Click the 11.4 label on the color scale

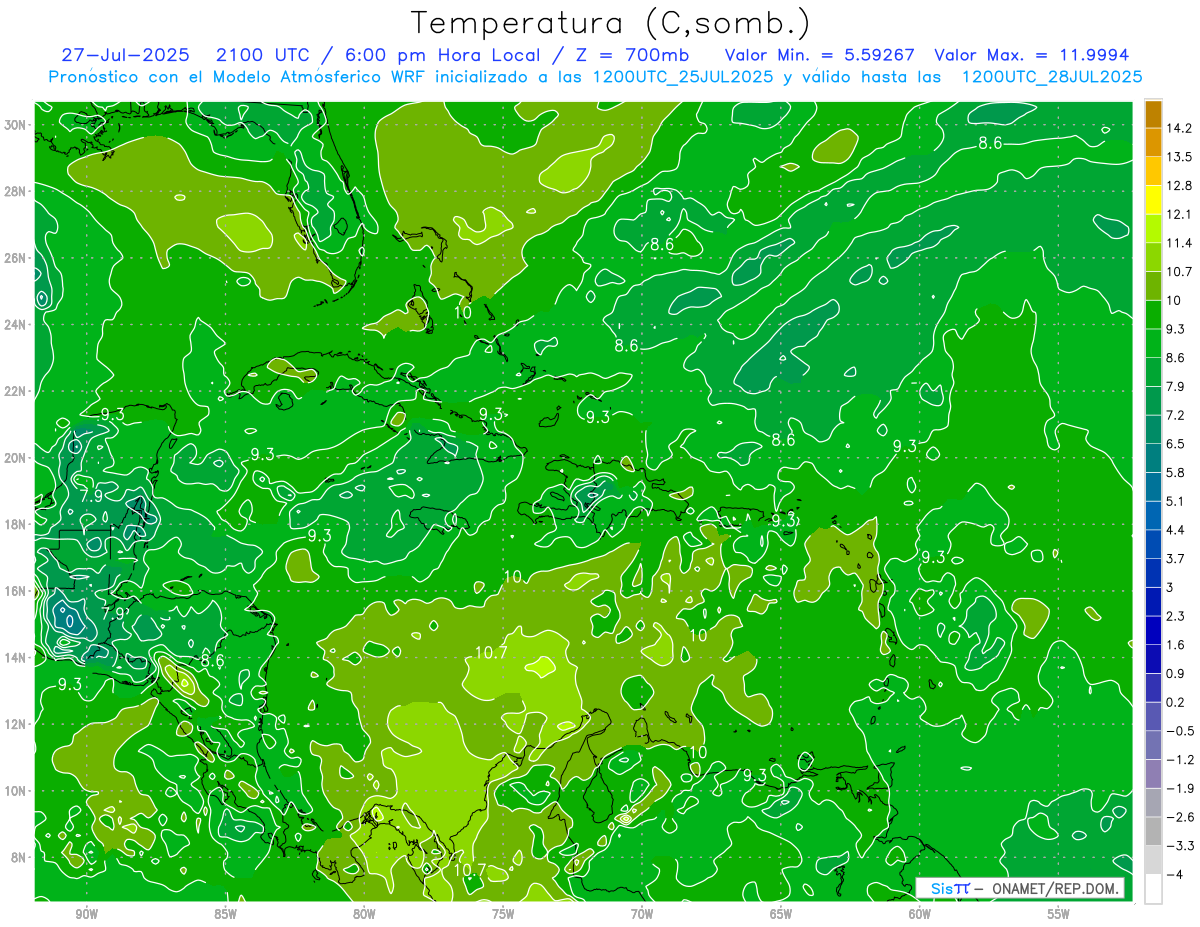pos(1179,243)
